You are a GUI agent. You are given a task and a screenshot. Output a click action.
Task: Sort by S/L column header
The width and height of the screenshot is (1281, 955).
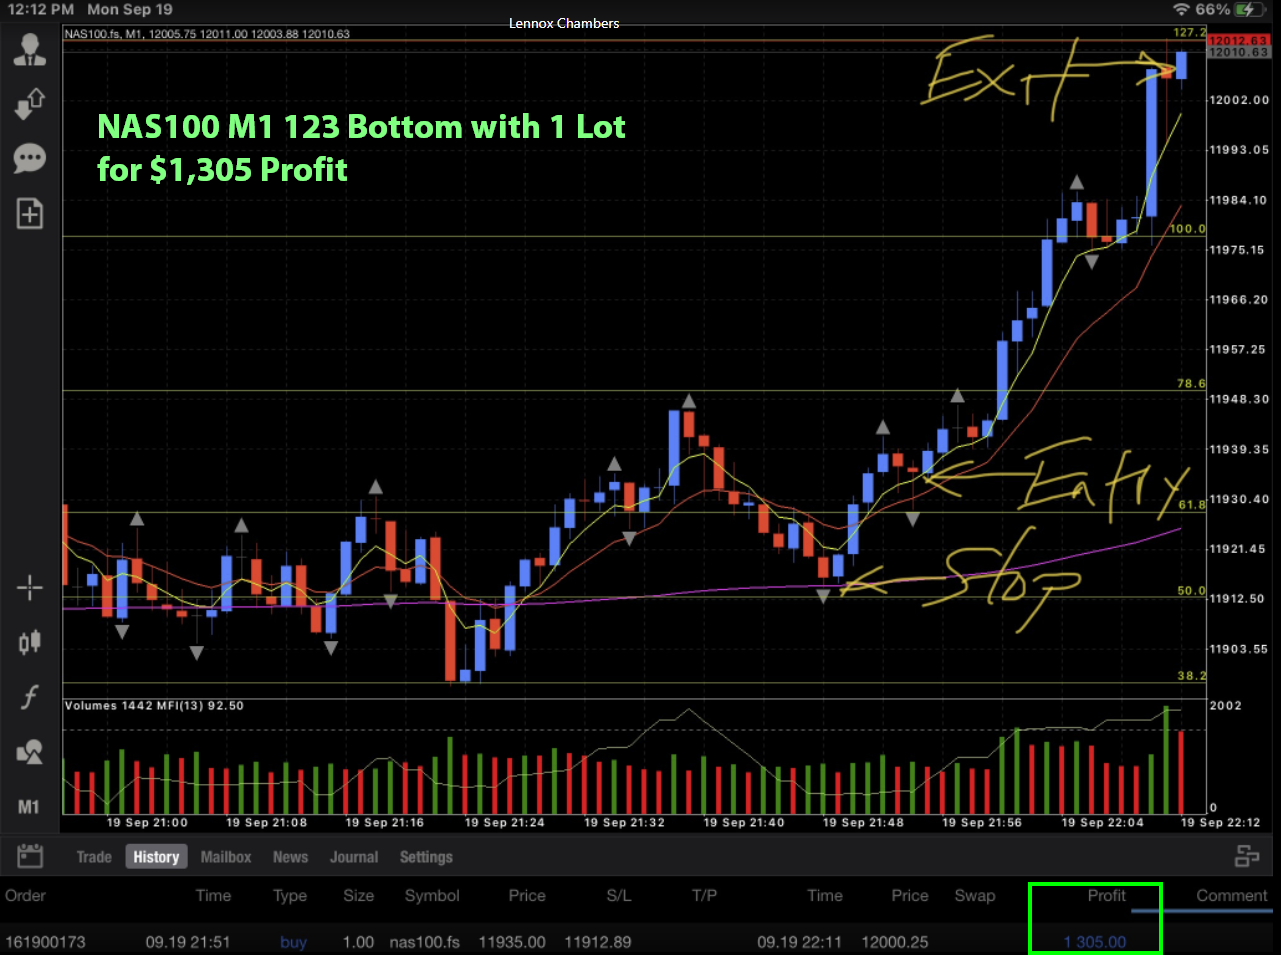click(619, 895)
